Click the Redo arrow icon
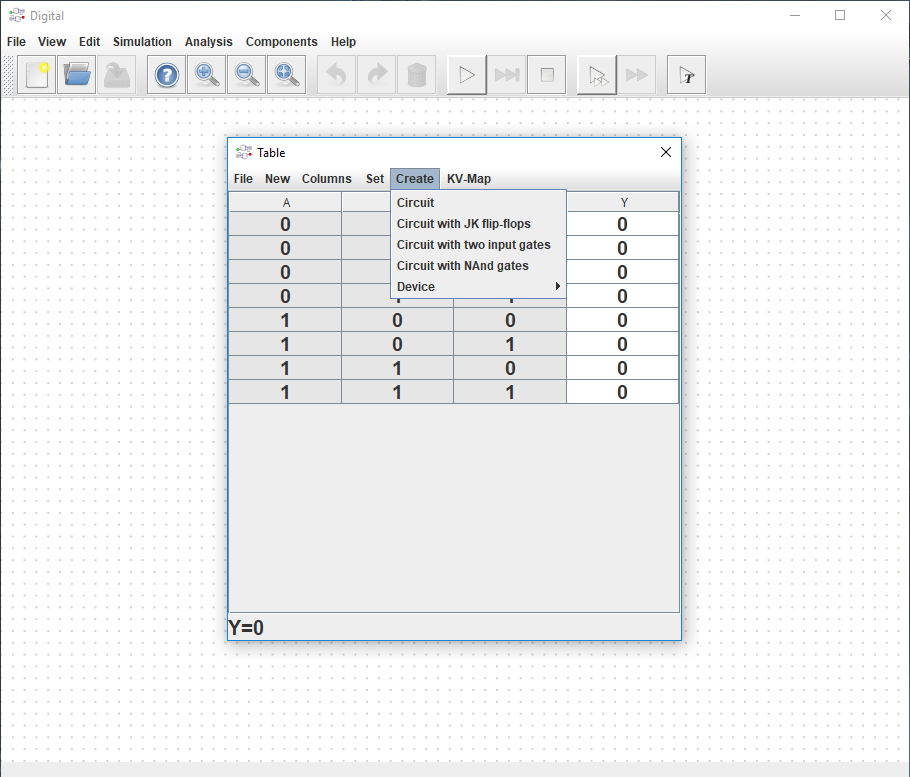Screen dimensions: 910x777 click(x=377, y=75)
